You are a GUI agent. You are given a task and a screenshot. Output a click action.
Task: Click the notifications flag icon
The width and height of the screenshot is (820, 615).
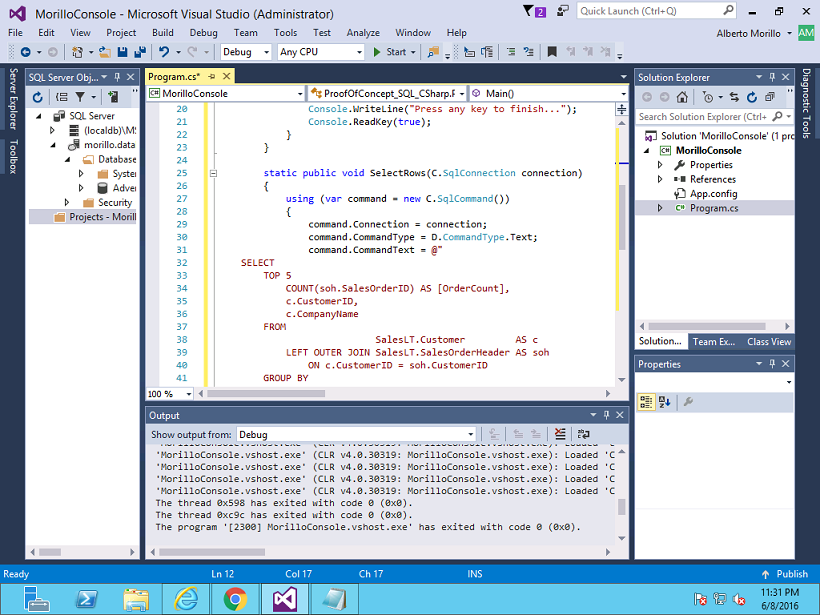(x=534, y=11)
